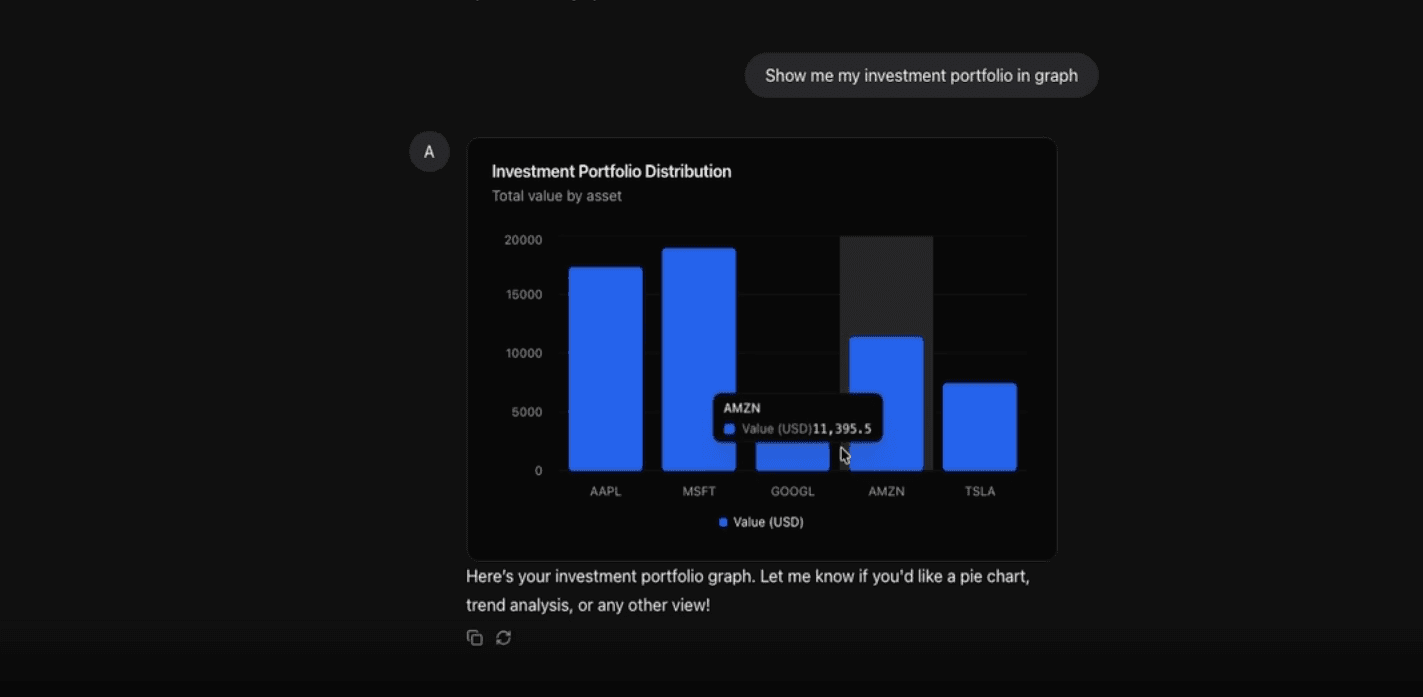The width and height of the screenshot is (1423, 697).
Task: Click the assistant avatar labeled A
Action: [429, 151]
